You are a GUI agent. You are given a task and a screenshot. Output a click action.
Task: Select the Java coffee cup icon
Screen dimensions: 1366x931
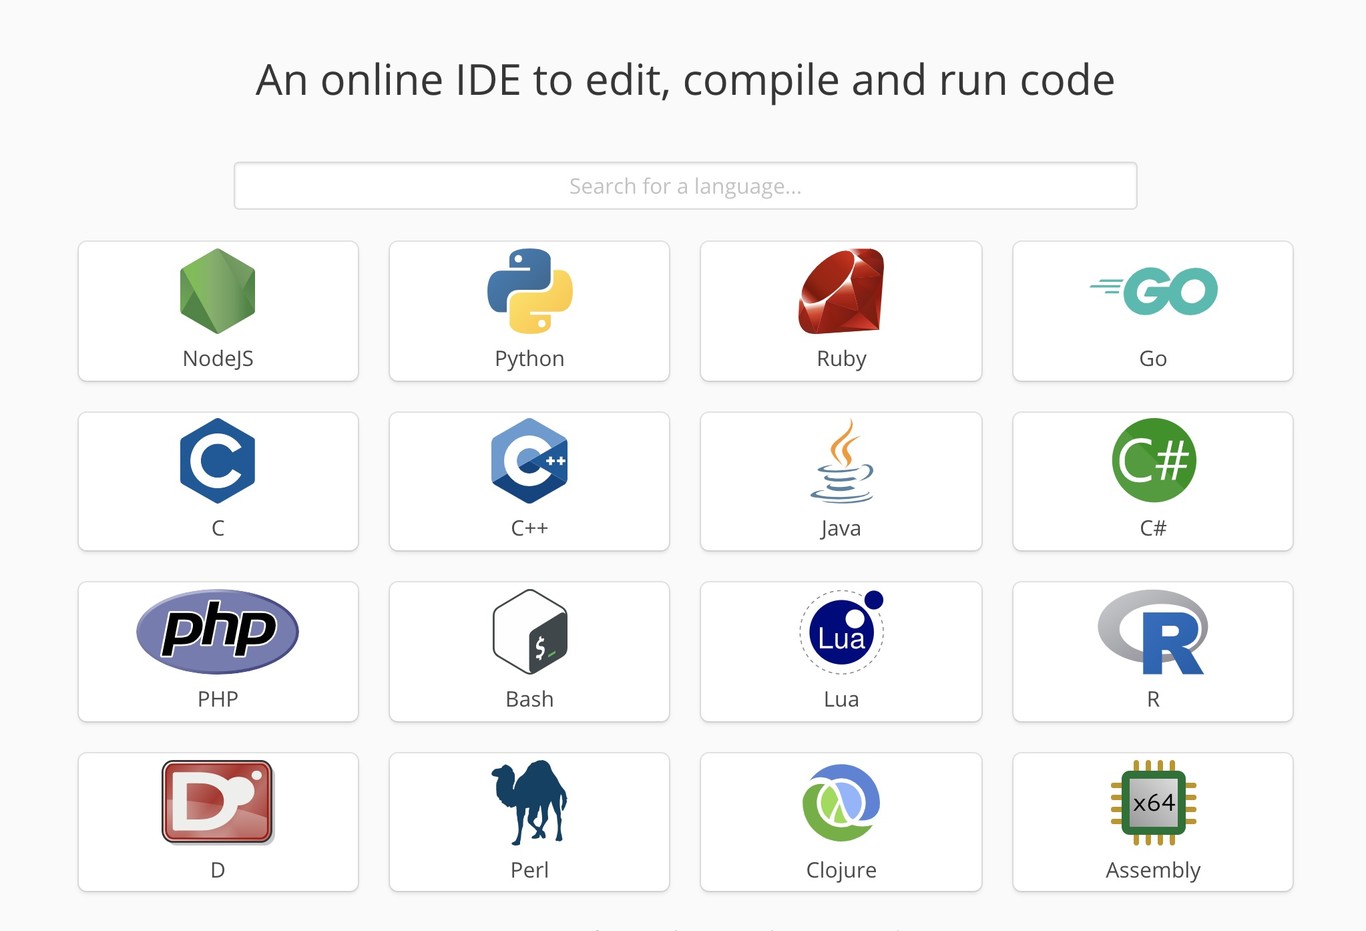click(840, 461)
